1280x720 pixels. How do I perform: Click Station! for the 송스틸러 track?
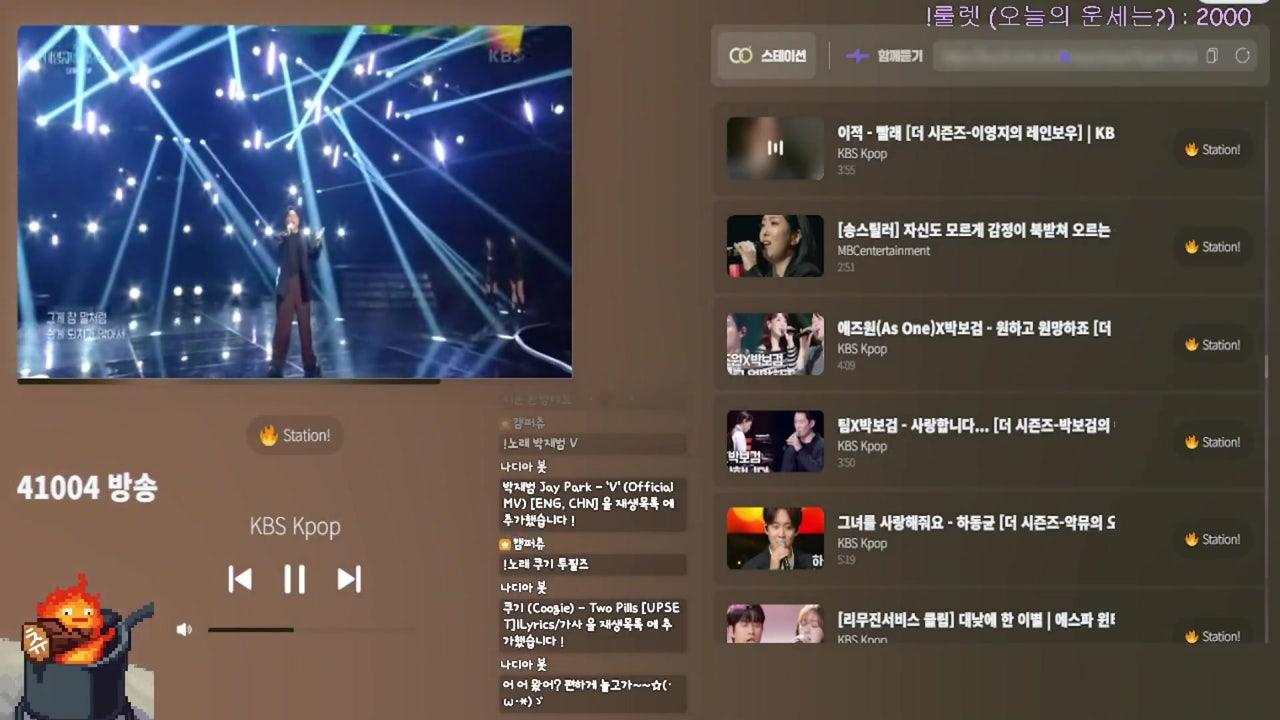tap(1212, 246)
